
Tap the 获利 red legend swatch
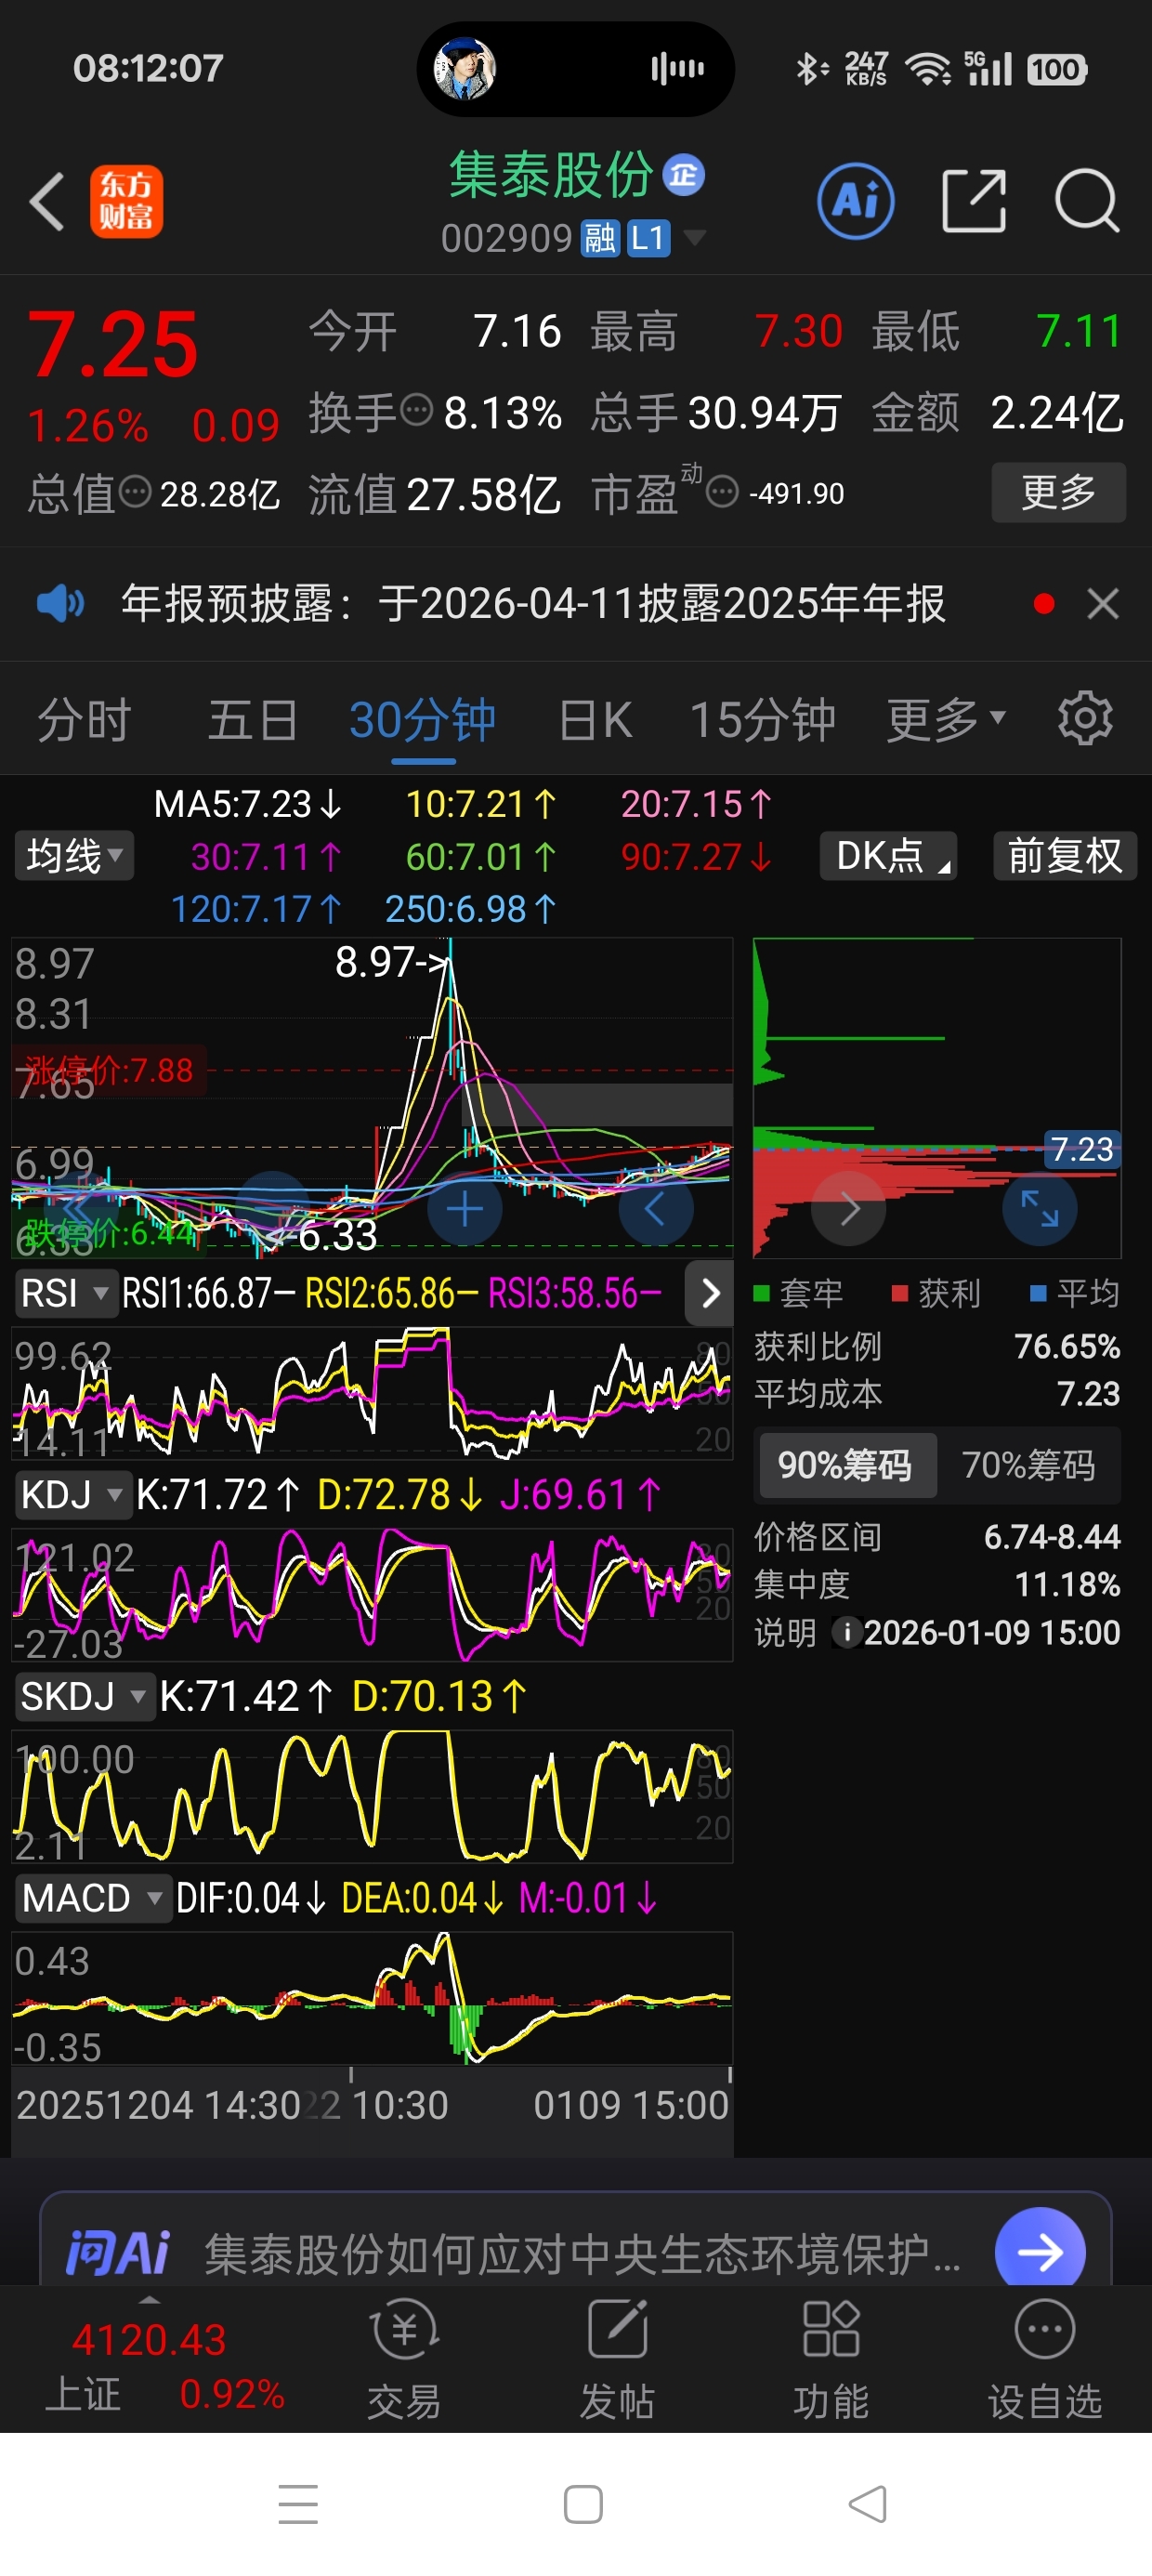click(899, 1293)
